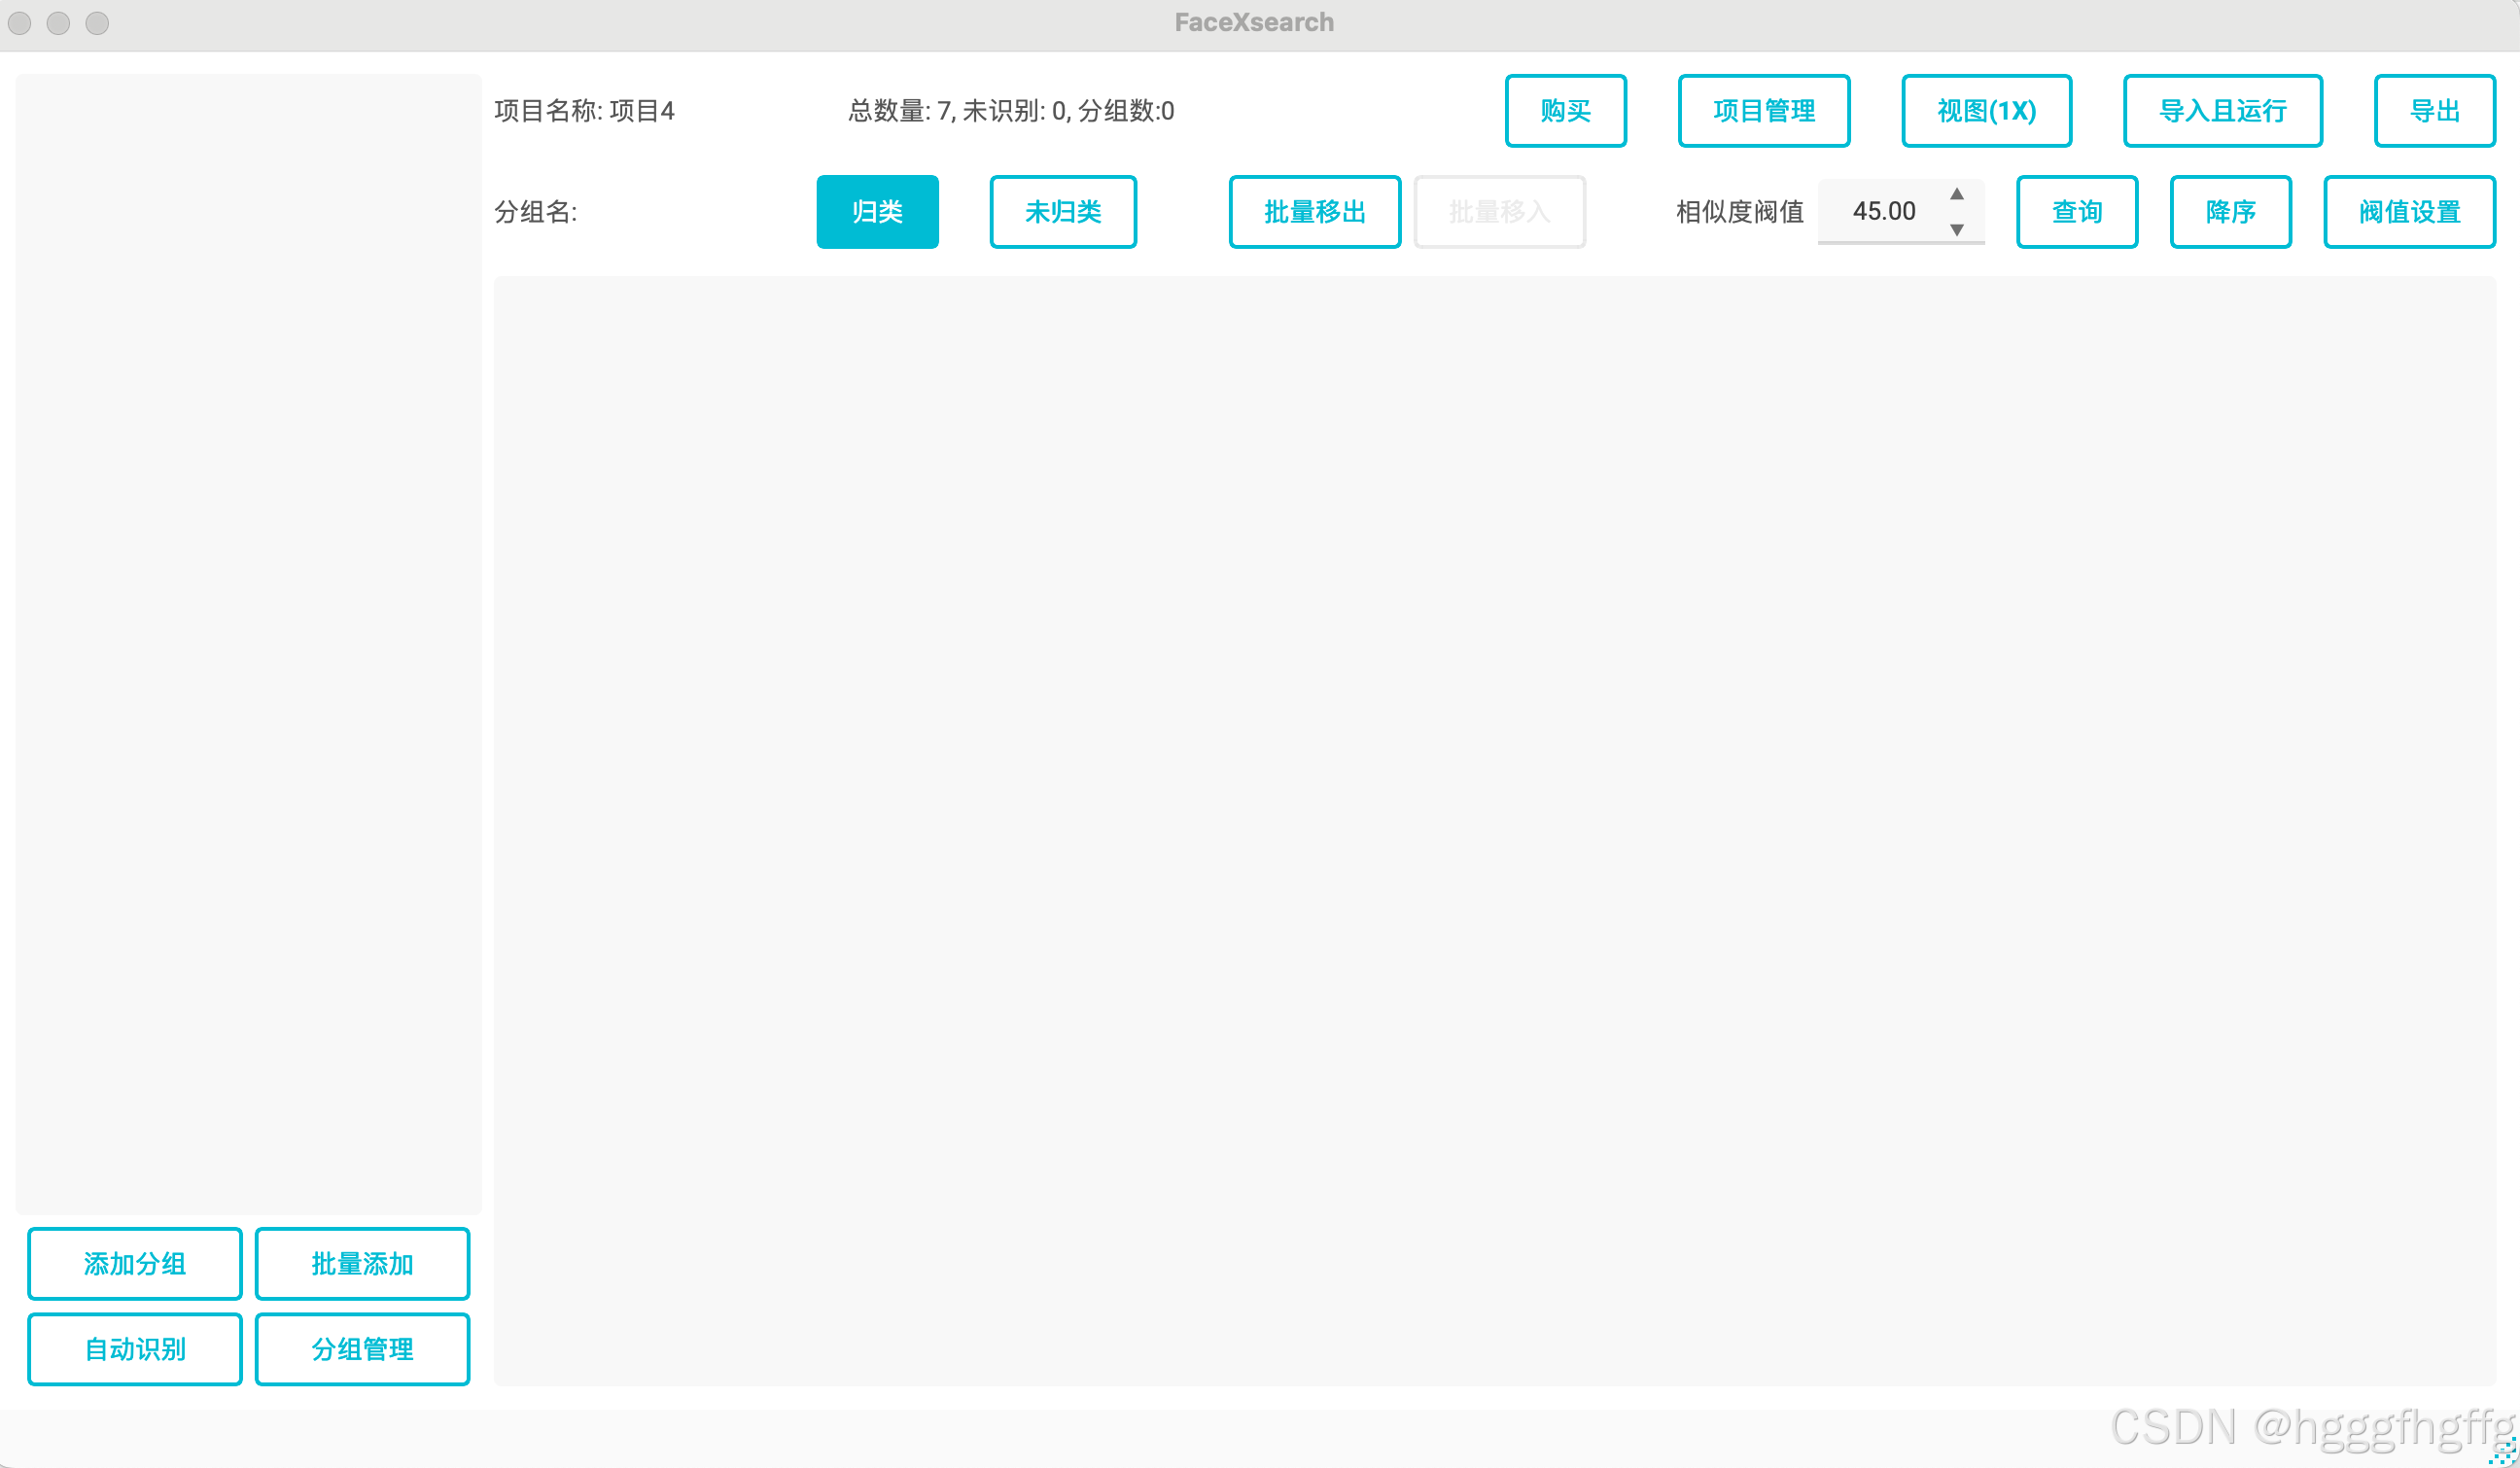The width and height of the screenshot is (2520, 1468).
Task: Click 批量移出 batch remove button
Action: pyautogui.click(x=1314, y=212)
